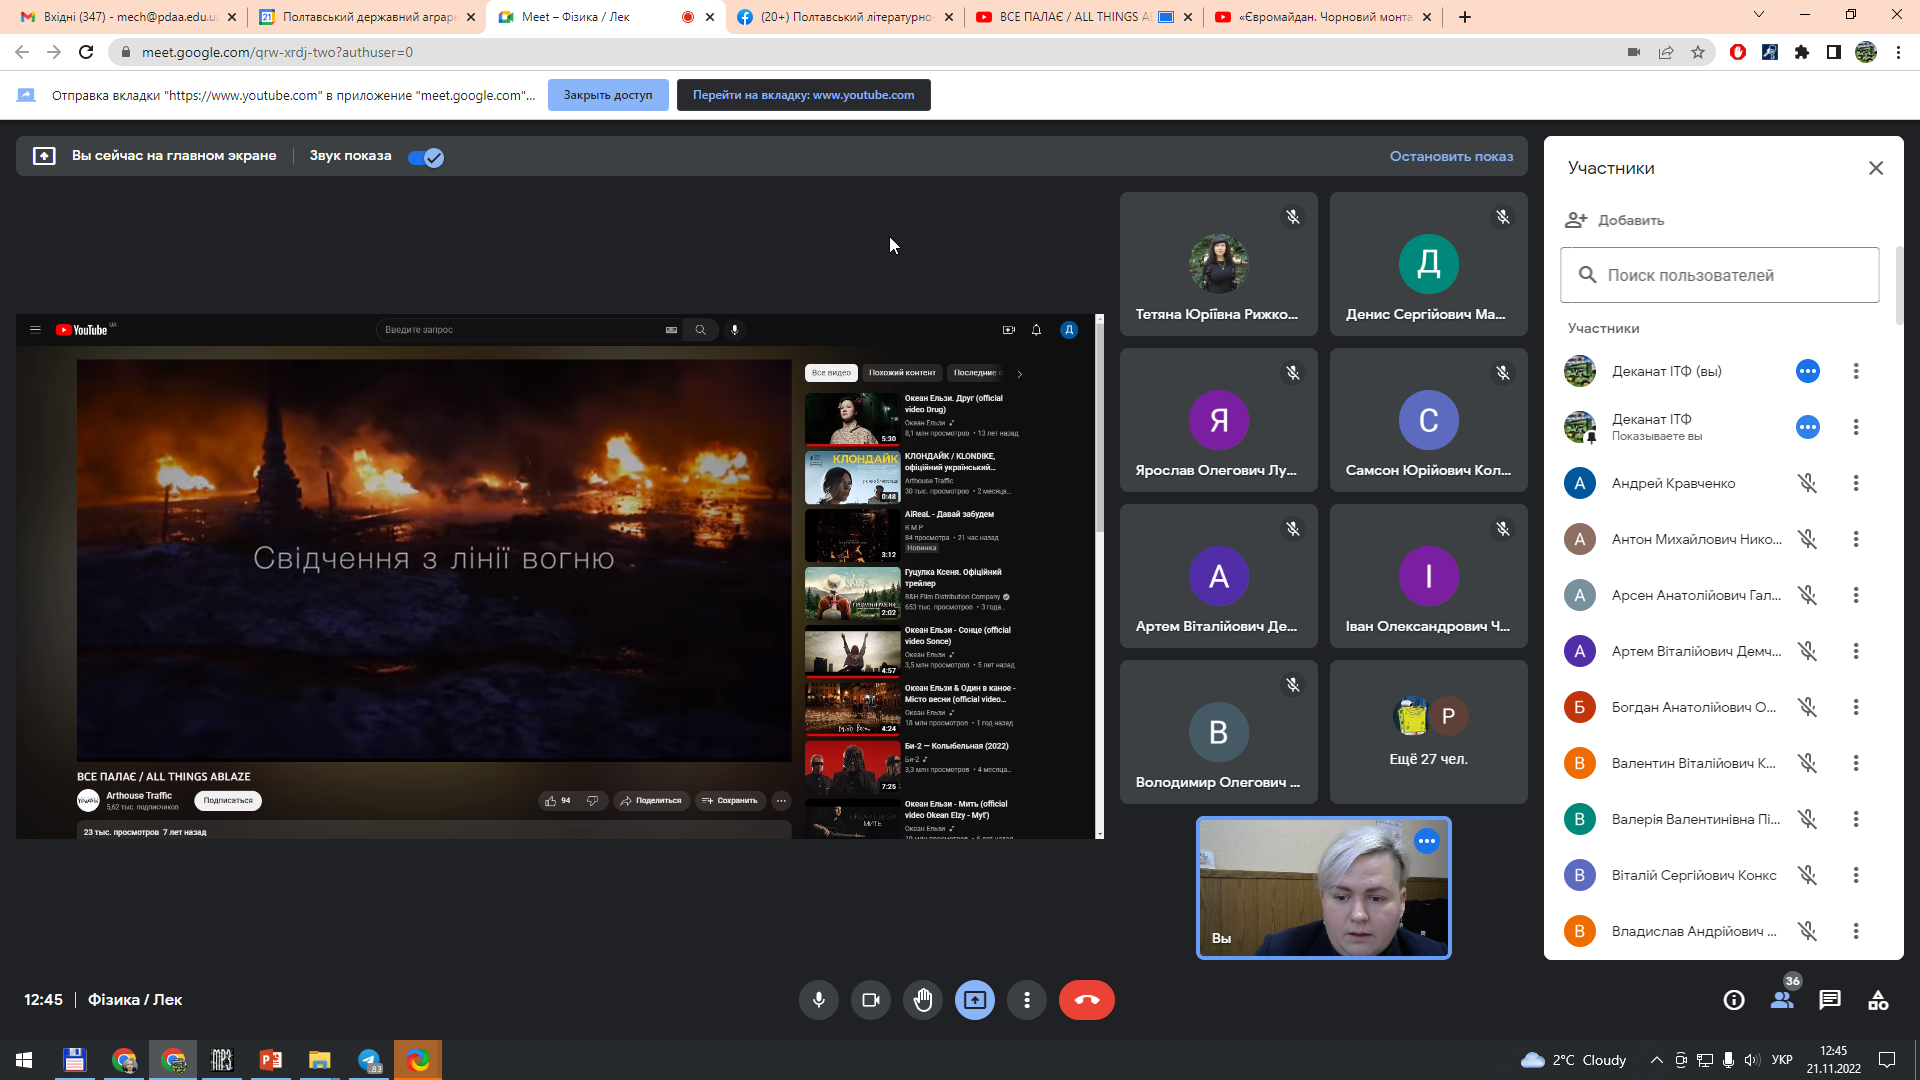
Task: Click Закрыть доступ button
Action: tap(608, 95)
